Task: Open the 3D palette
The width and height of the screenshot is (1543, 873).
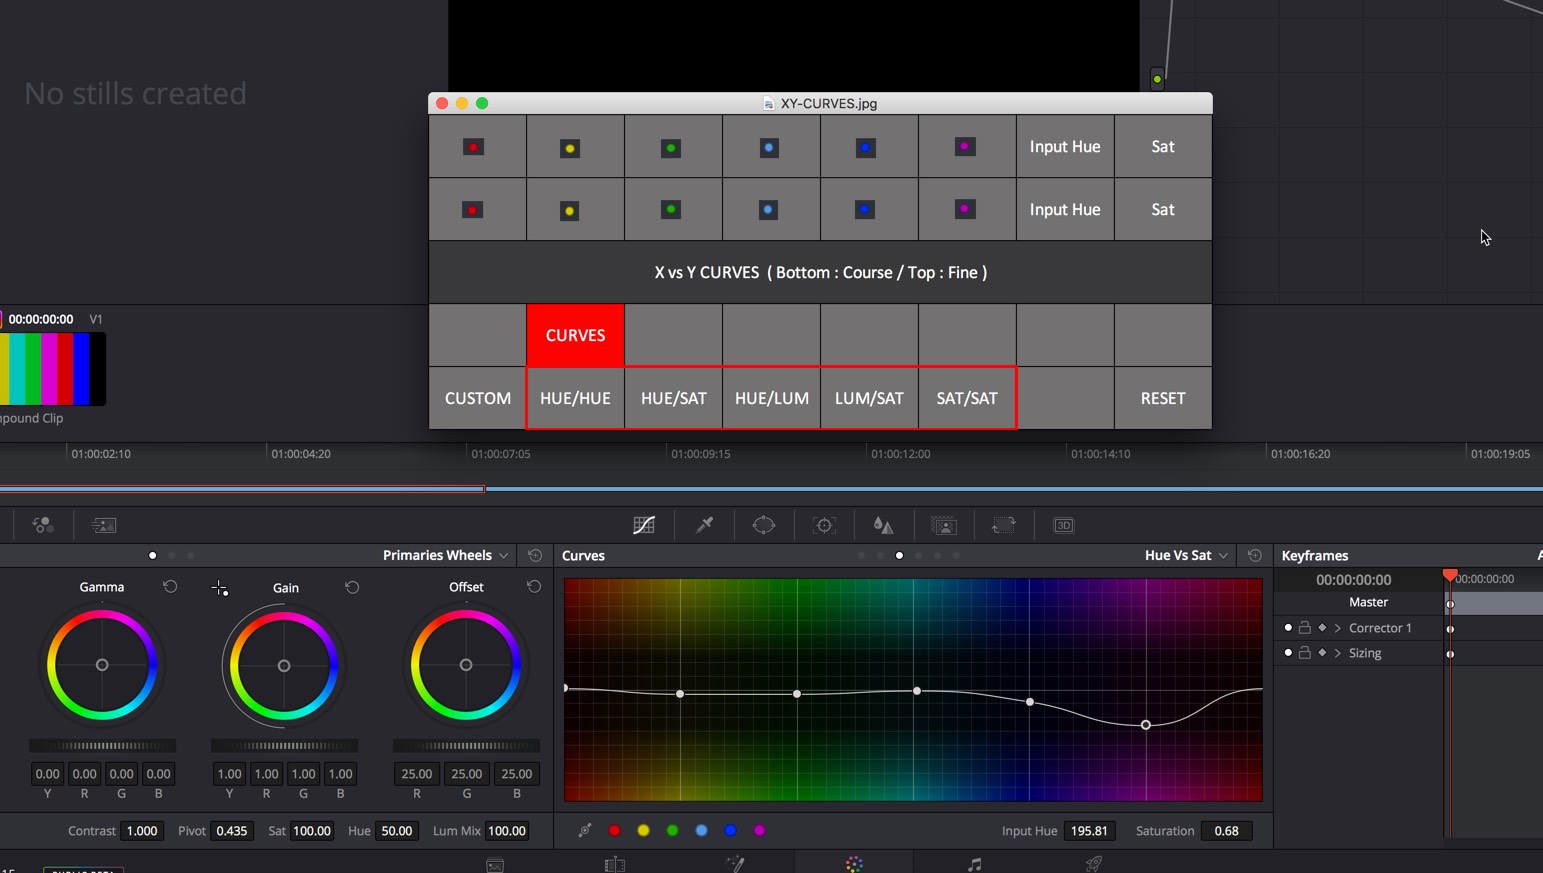Action: tap(1064, 525)
